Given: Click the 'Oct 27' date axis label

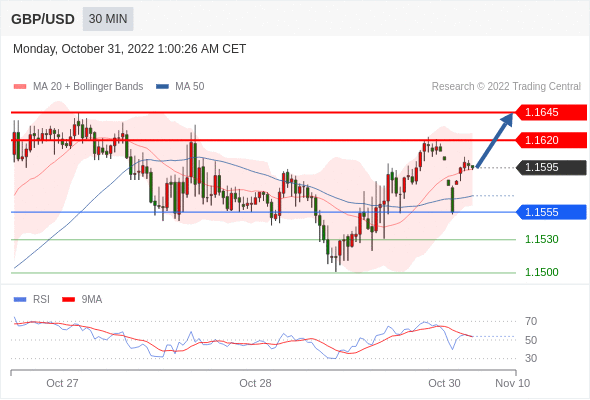Looking at the screenshot, I should coord(62,383).
